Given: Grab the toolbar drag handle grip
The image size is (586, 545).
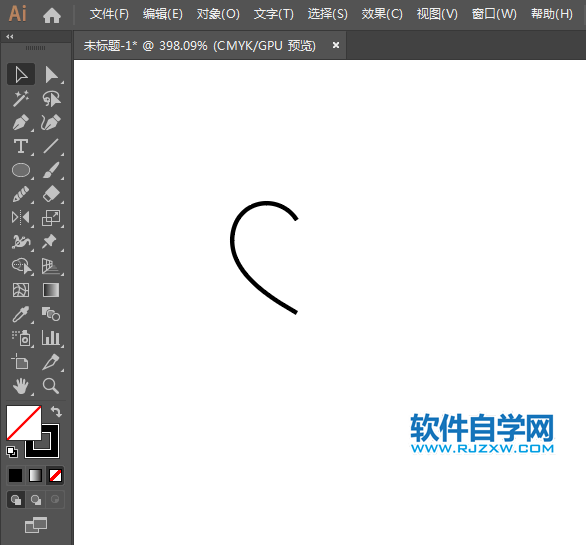Looking at the screenshot, I should point(36,48).
